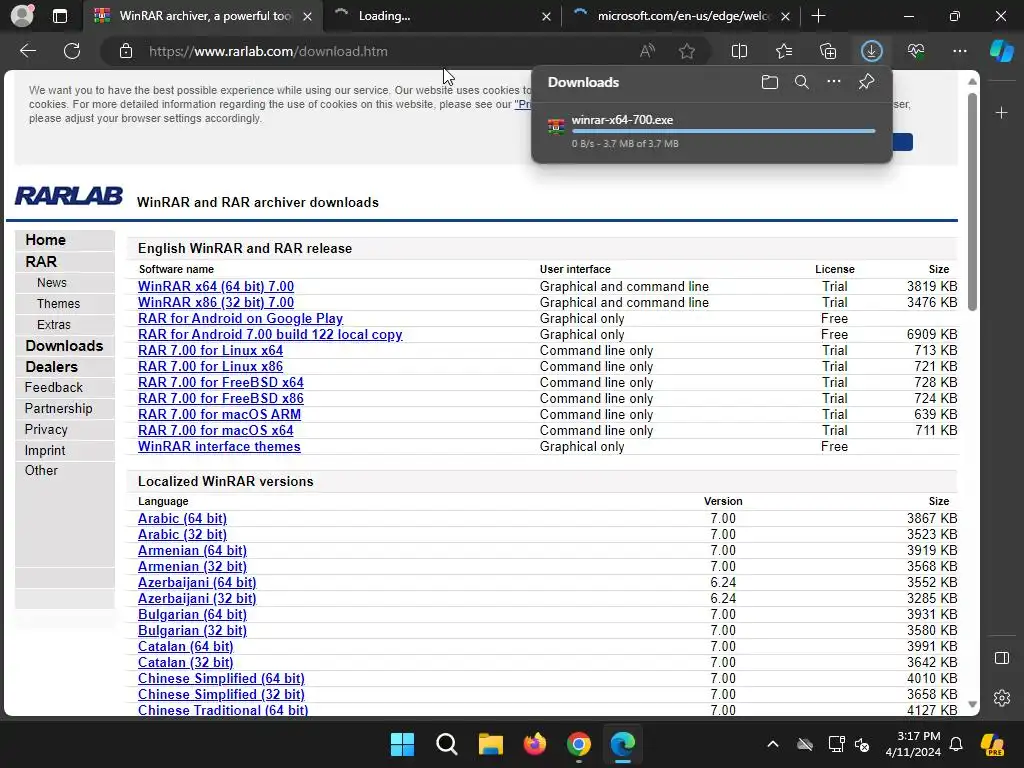Open the Edge profile avatar
1024x768 pixels.
(x=22, y=16)
